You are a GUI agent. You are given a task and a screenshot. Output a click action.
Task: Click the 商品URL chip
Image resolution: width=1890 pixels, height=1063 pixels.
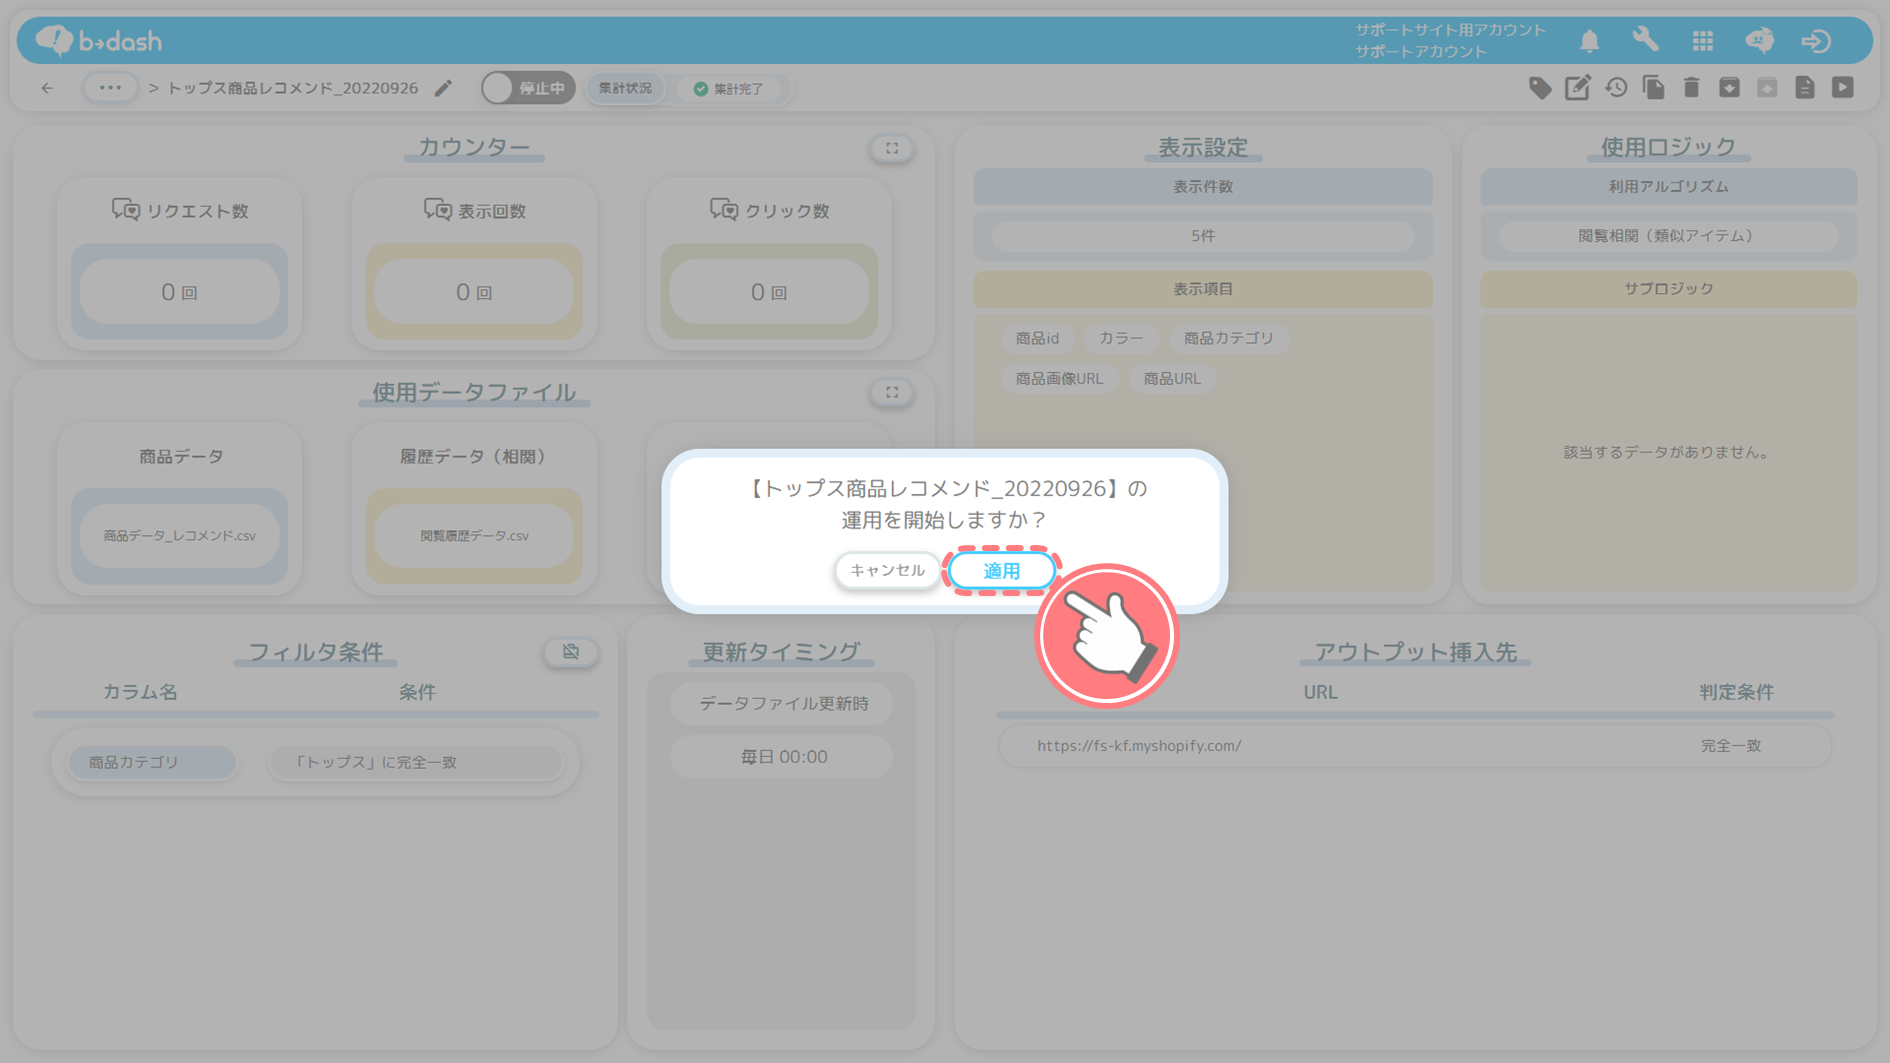pos(1172,379)
